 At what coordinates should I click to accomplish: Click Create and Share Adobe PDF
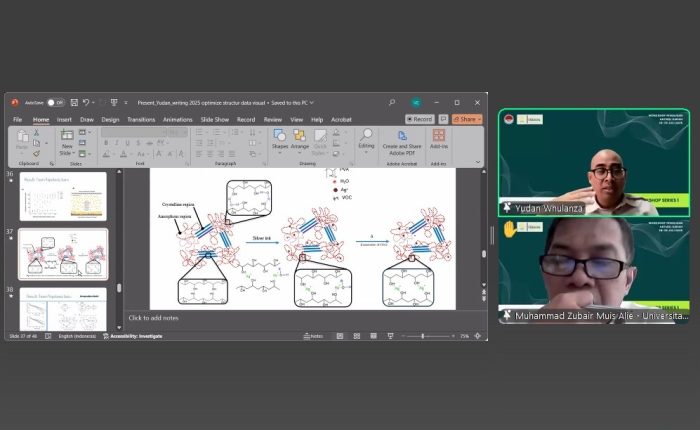coord(403,139)
